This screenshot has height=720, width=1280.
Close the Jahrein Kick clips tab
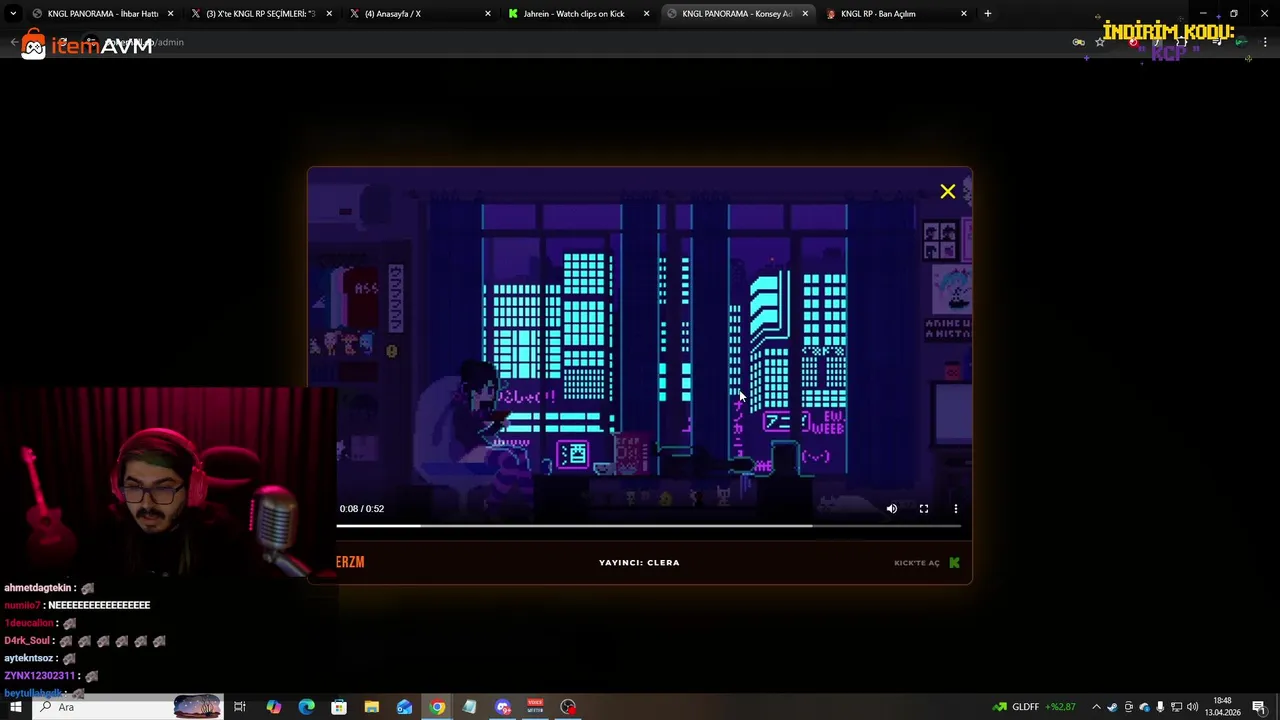tap(647, 14)
